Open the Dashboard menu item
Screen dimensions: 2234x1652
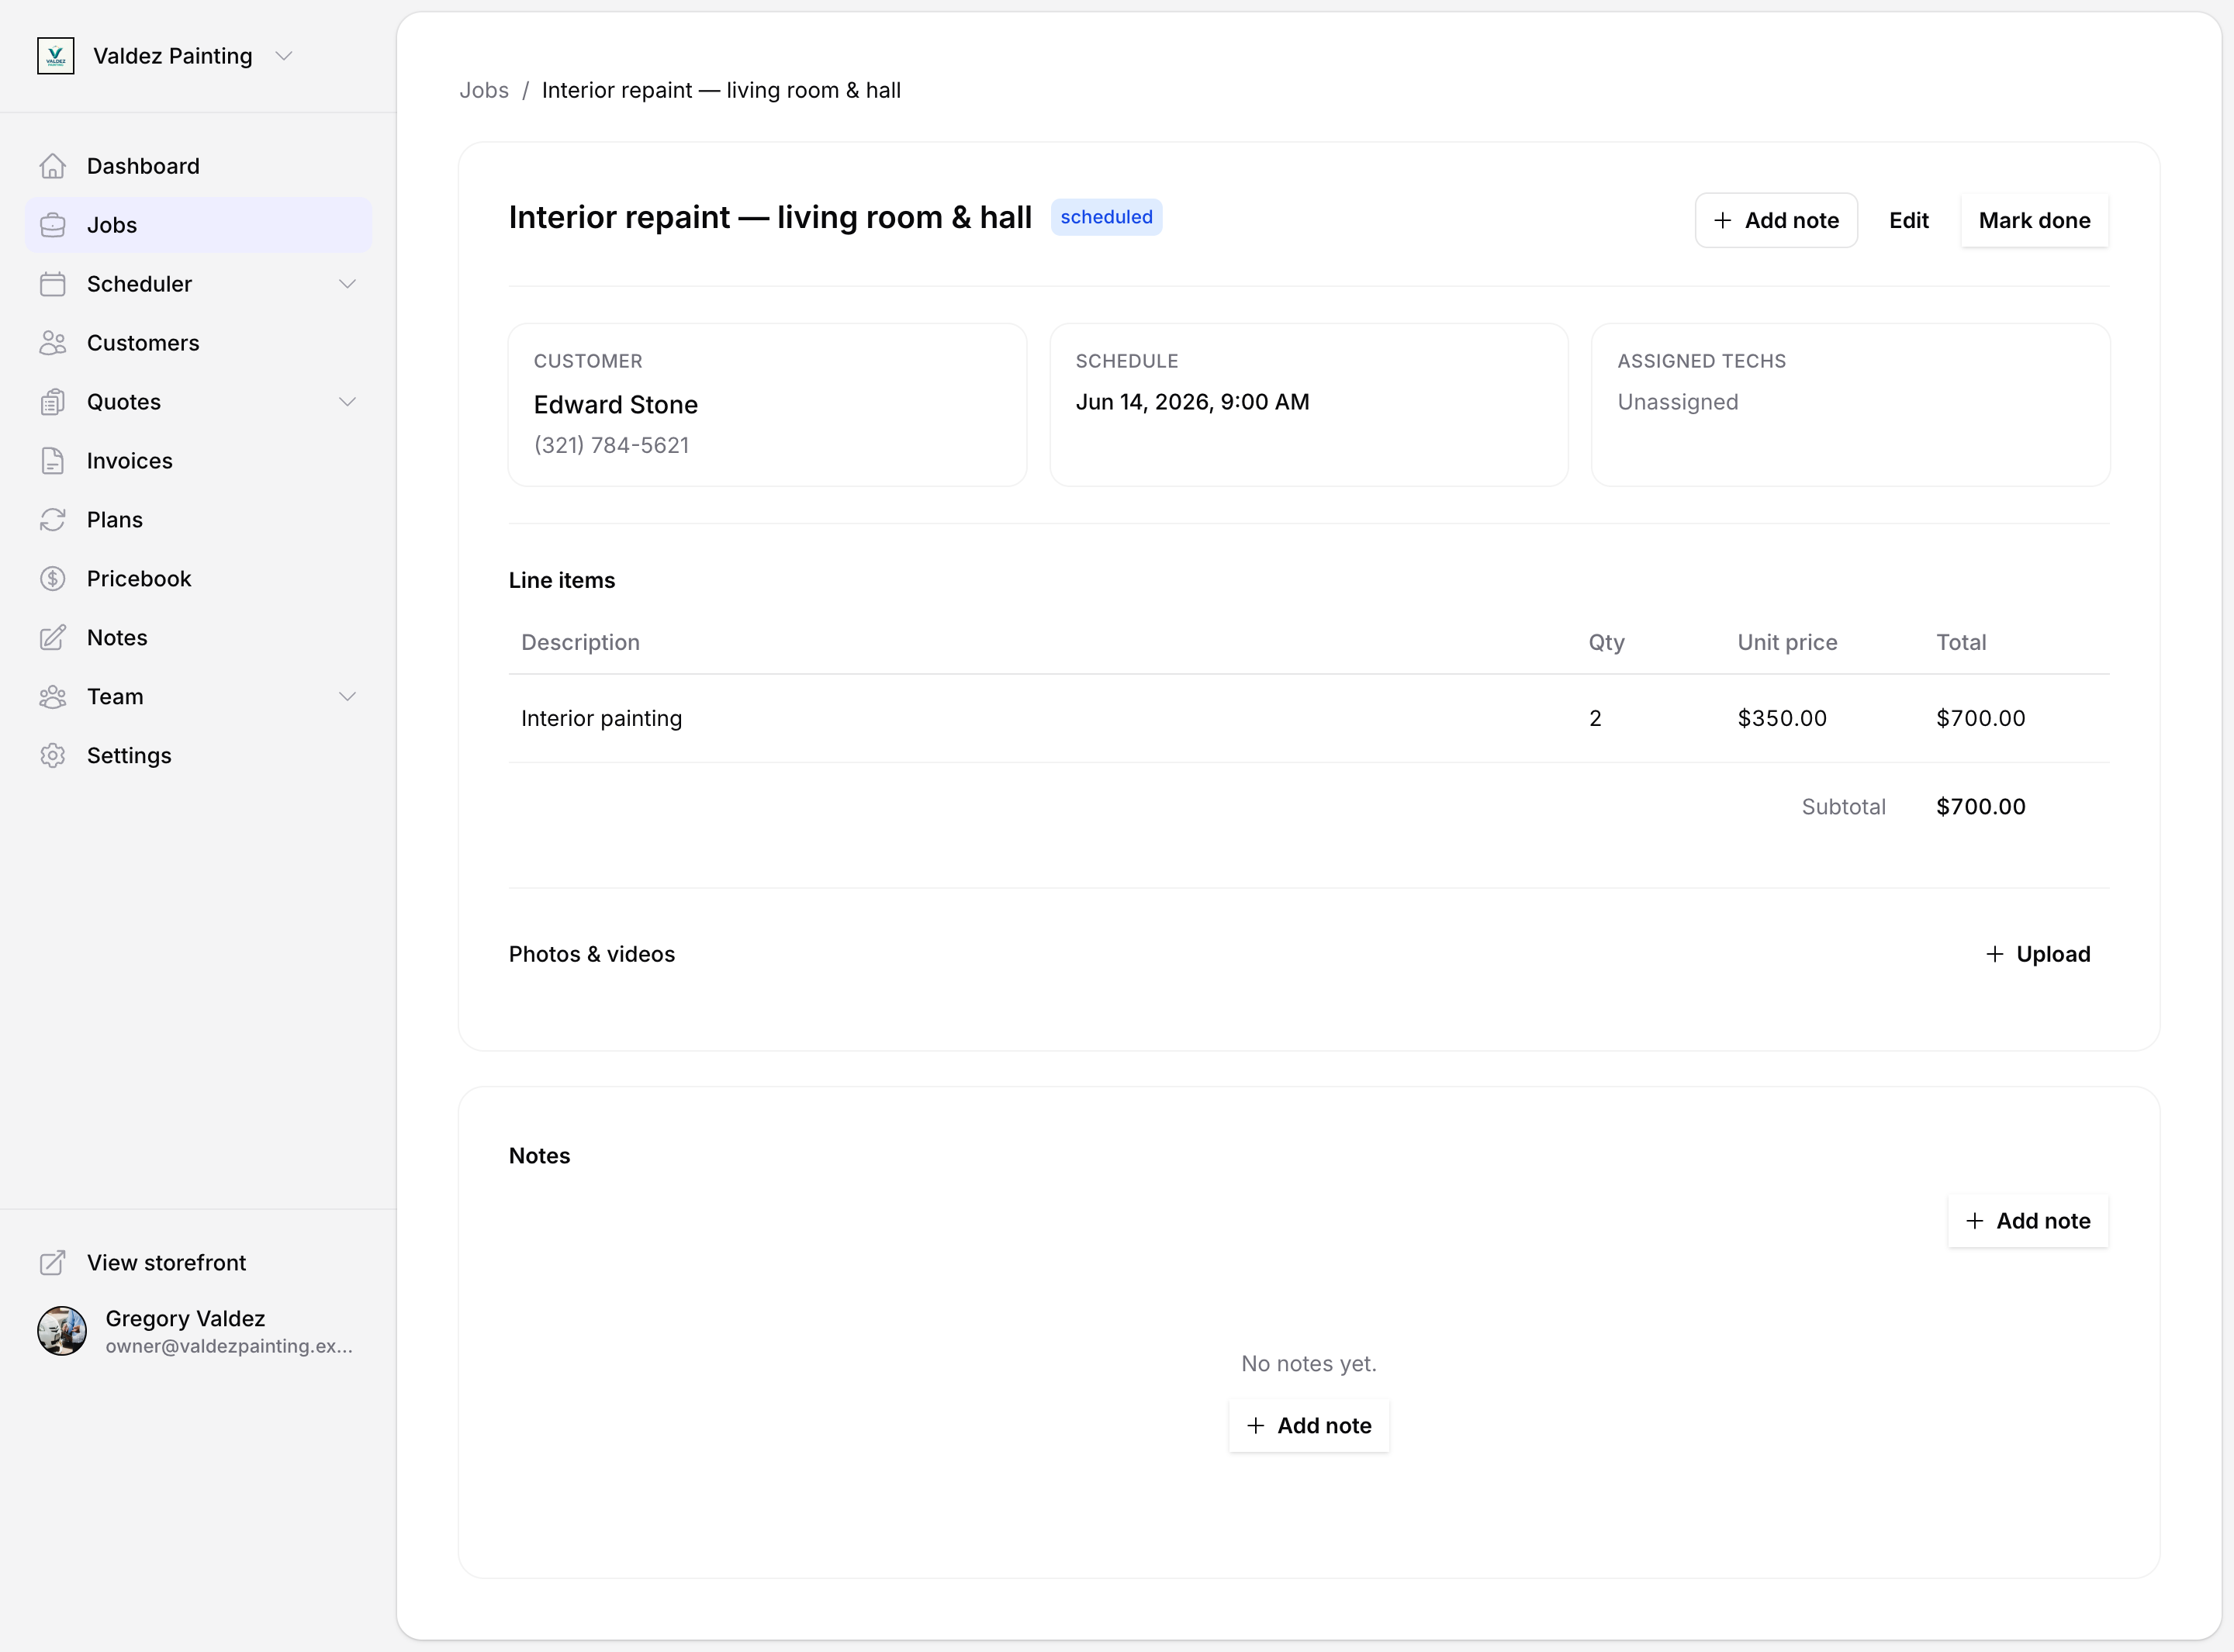[199, 166]
